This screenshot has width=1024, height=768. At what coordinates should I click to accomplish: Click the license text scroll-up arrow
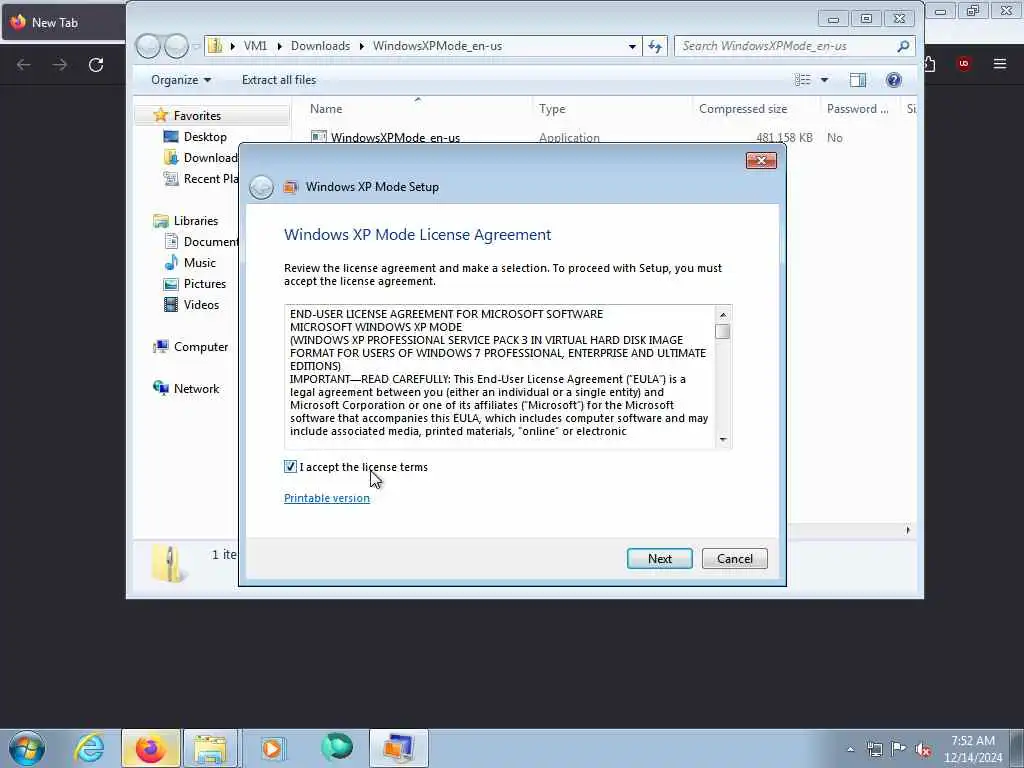coord(722,315)
